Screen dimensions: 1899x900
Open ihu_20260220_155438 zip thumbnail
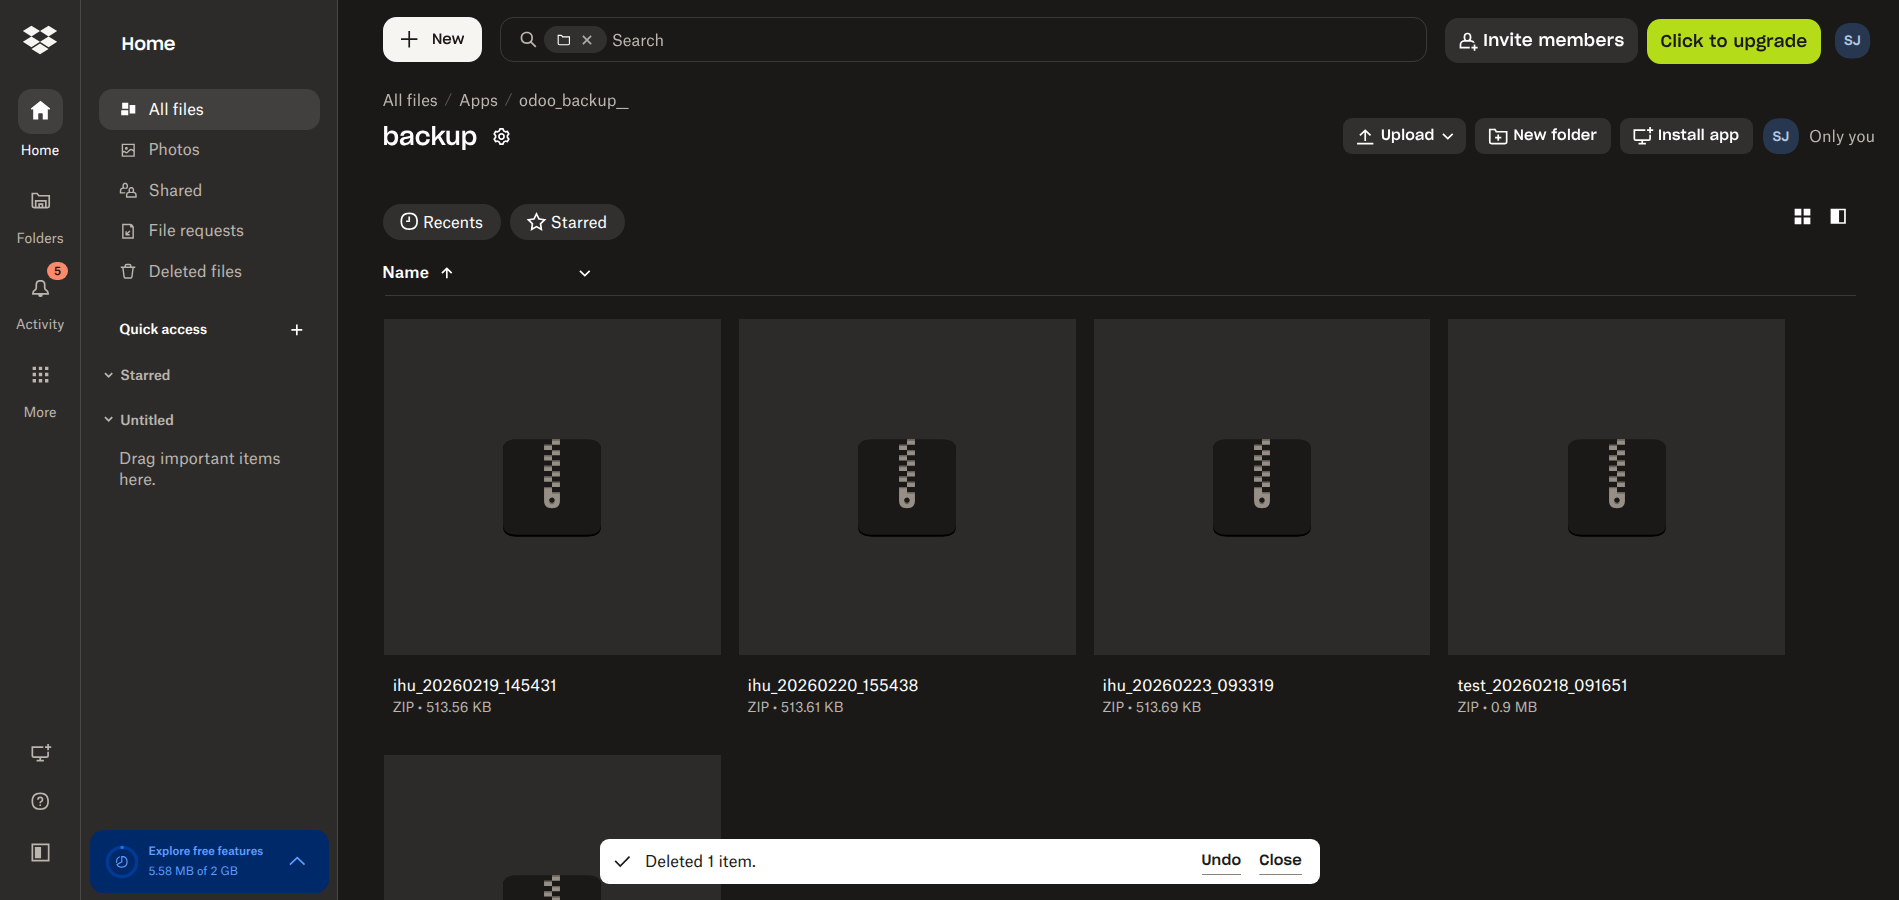click(x=907, y=487)
